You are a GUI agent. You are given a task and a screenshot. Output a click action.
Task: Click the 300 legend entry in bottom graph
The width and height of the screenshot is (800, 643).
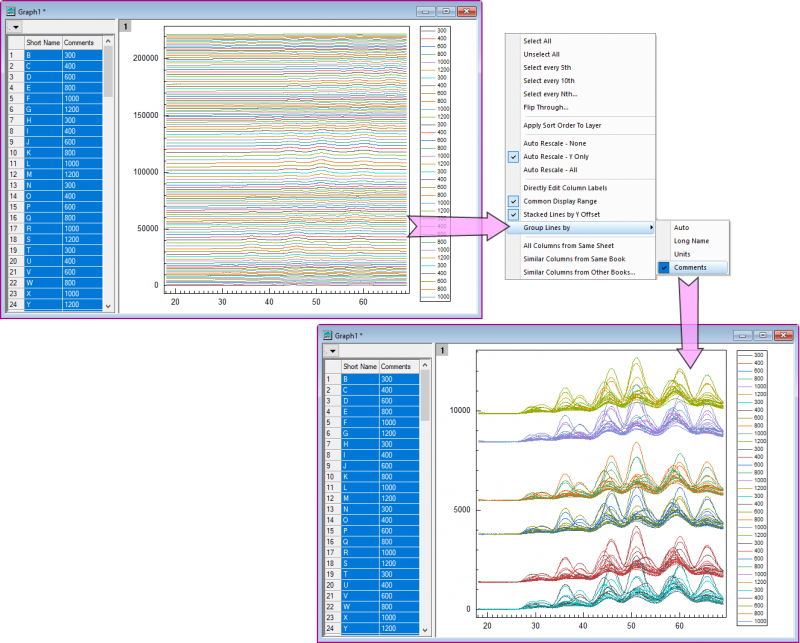point(757,353)
